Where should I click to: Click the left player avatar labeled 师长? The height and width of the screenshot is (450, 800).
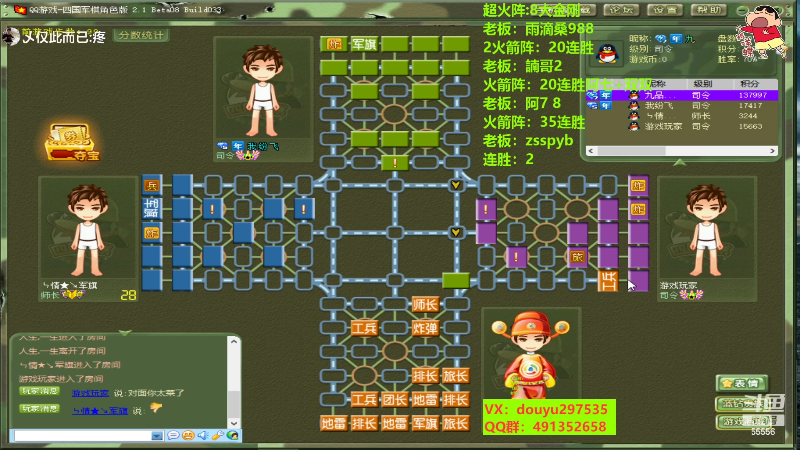click(88, 229)
